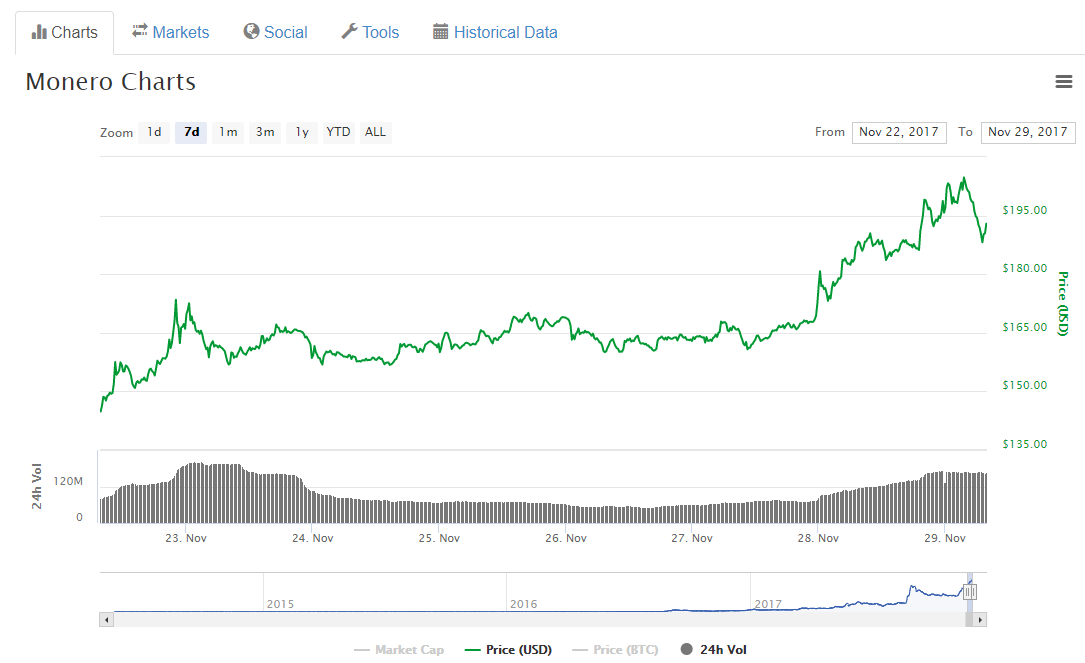Select the Charts tab
The height and width of the screenshot is (663, 1085).
coord(64,33)
